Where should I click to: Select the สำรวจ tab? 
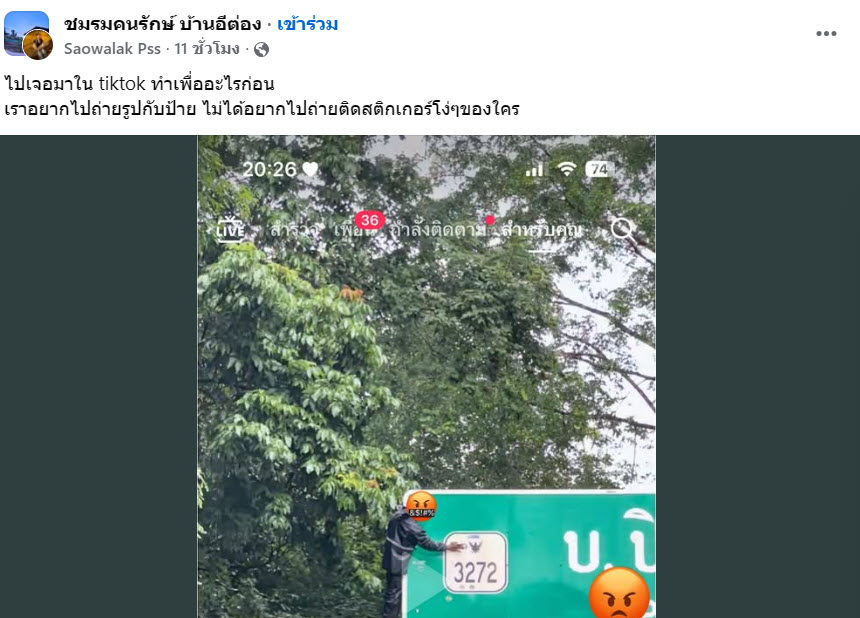click(293, 230)
